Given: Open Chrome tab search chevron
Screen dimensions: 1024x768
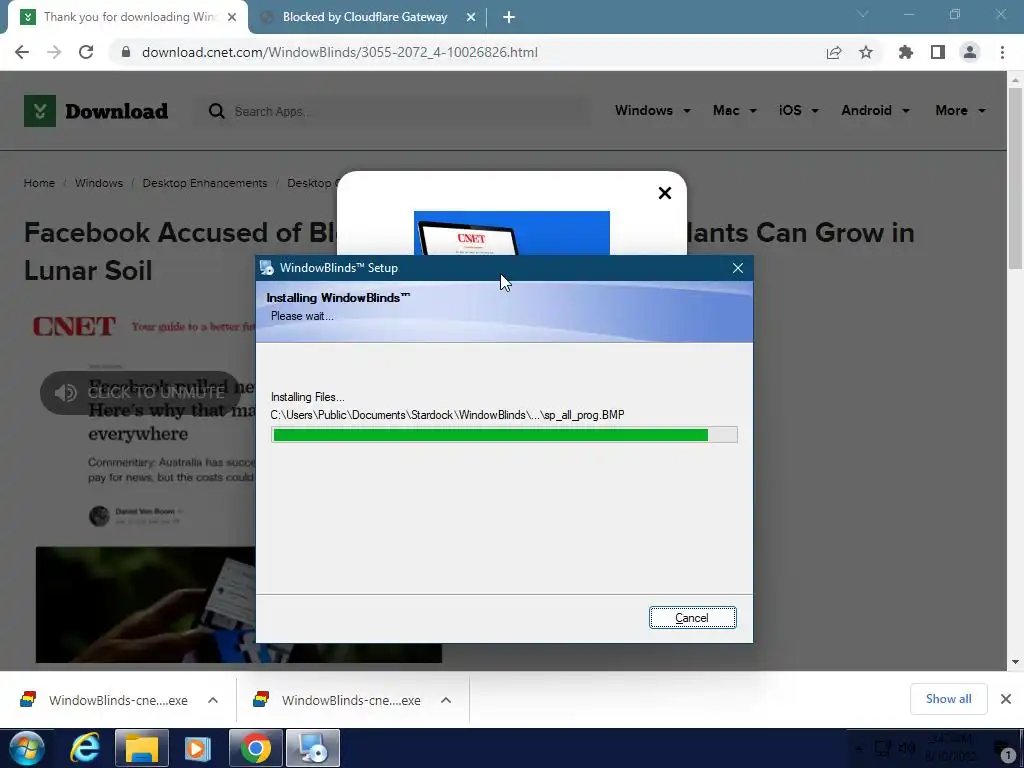Looking at the screenshot, I should [863, 14].
